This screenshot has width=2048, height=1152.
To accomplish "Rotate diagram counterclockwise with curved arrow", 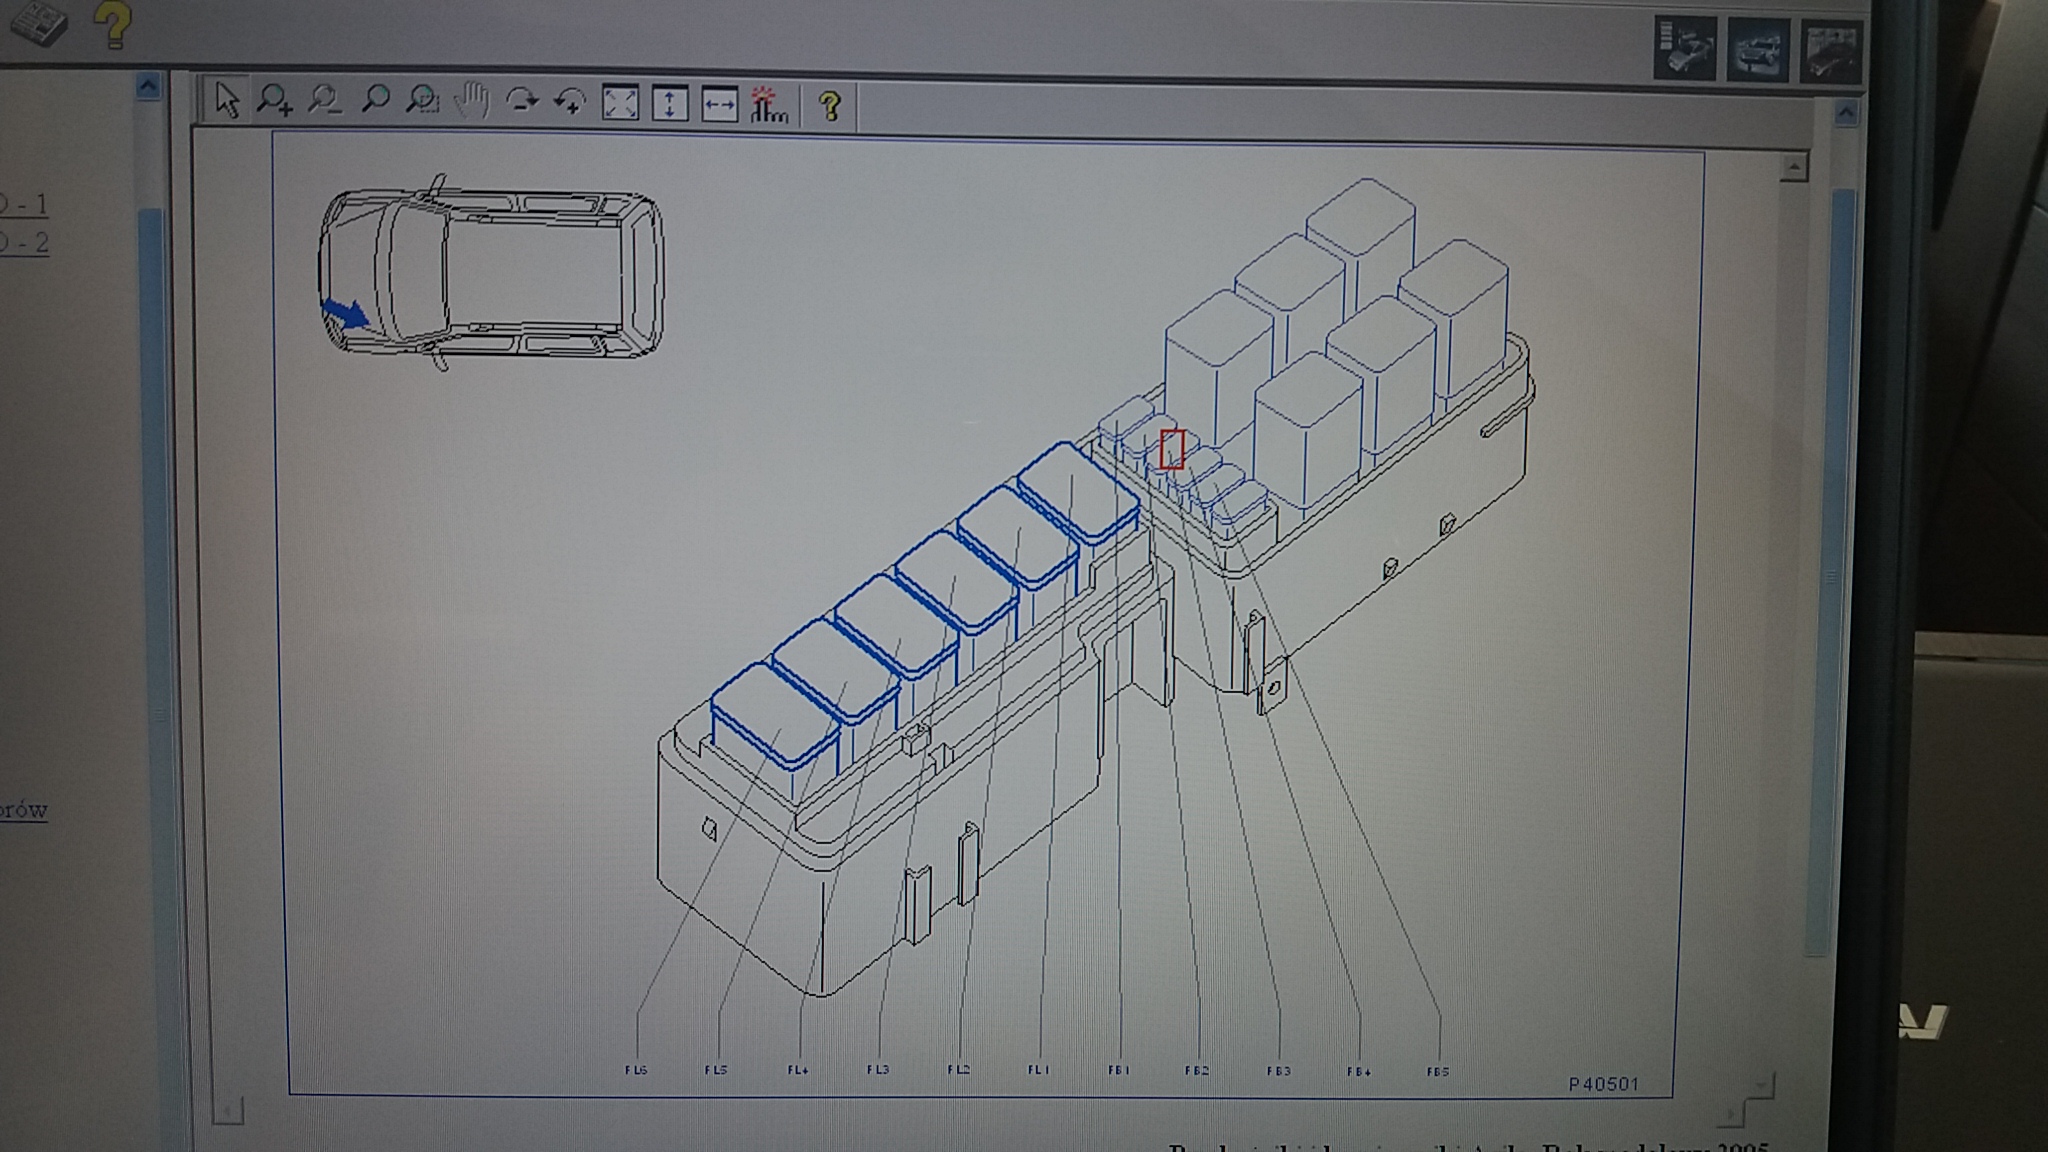I will 570,101.
